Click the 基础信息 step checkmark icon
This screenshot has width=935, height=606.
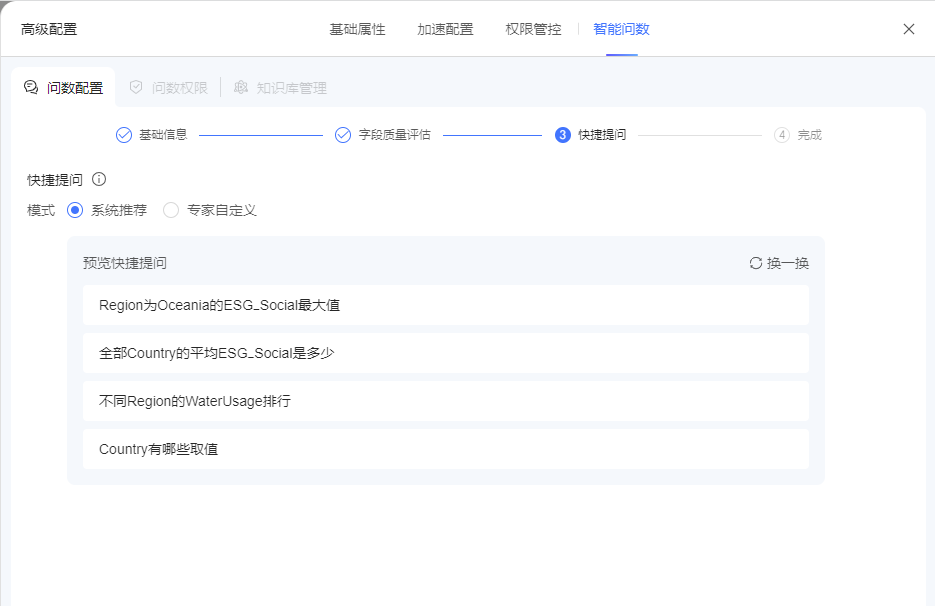[124, 135]
